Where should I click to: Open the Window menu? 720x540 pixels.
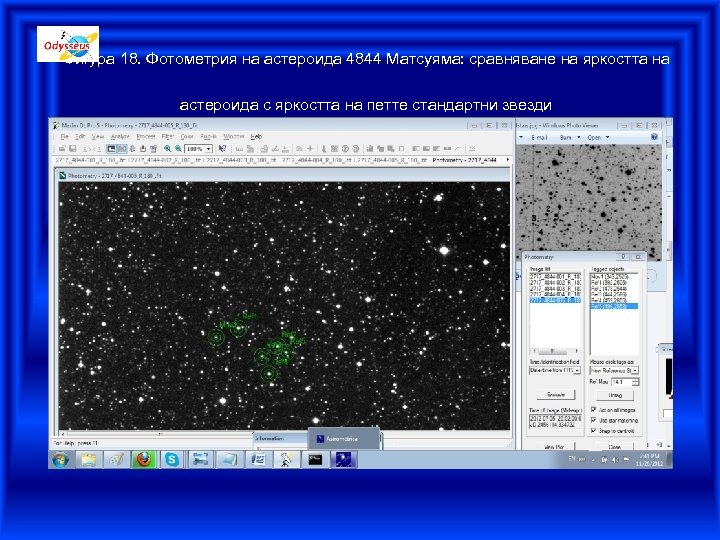click(x=234, y=137)
